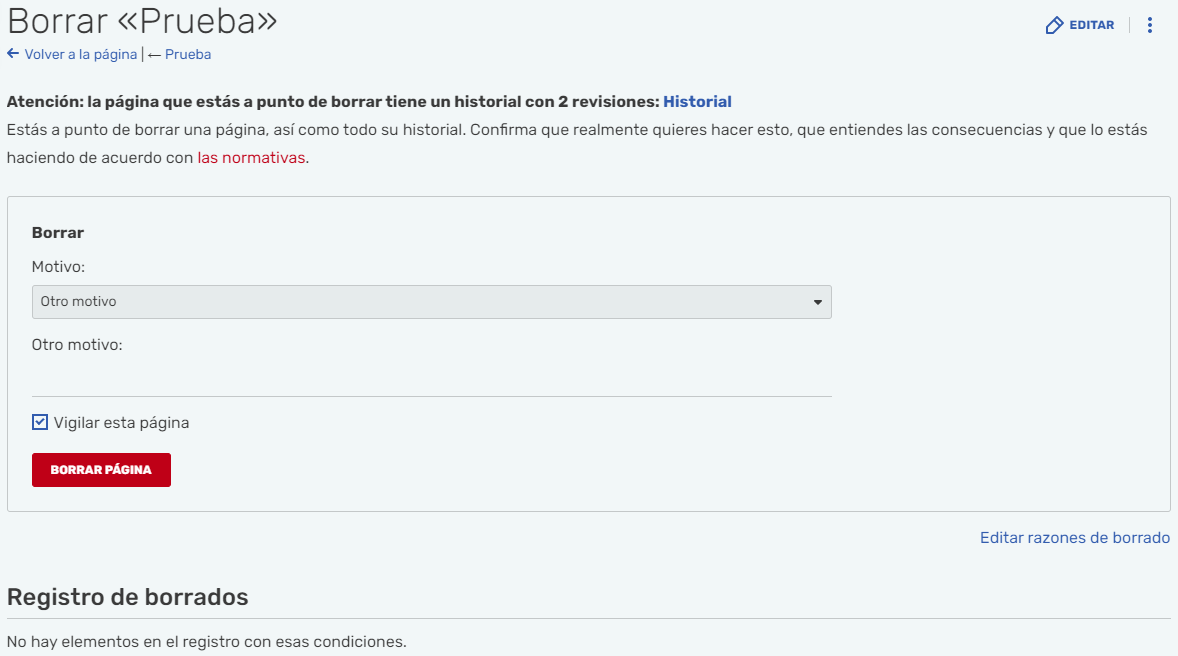Image resolution: width=1178 pixels, height=656 pixels.
Task: Open the Historial revisions link
Action: pos(697,101)
